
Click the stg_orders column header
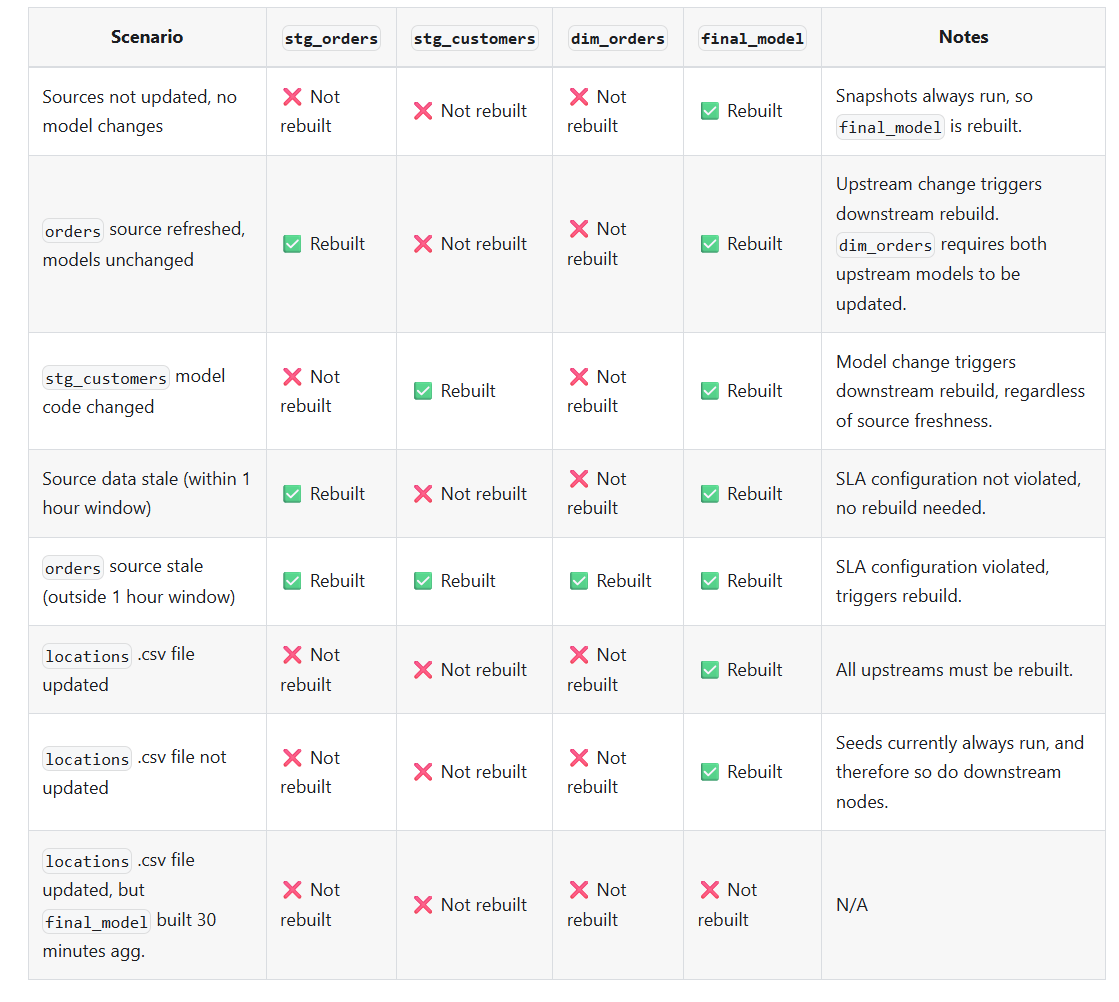coord(331,39)
